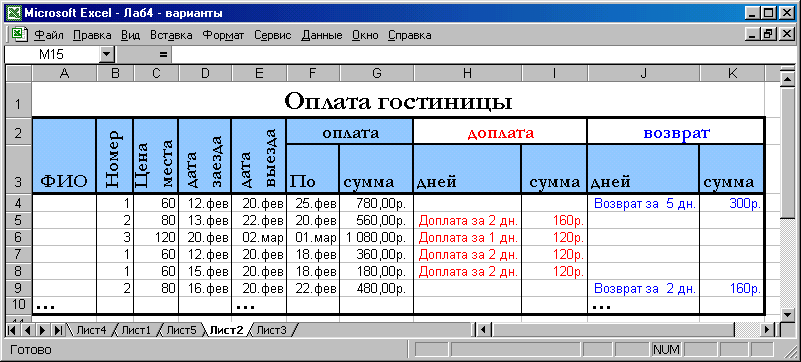Select column D header
The image size is (801, 362).
(205, 74)
